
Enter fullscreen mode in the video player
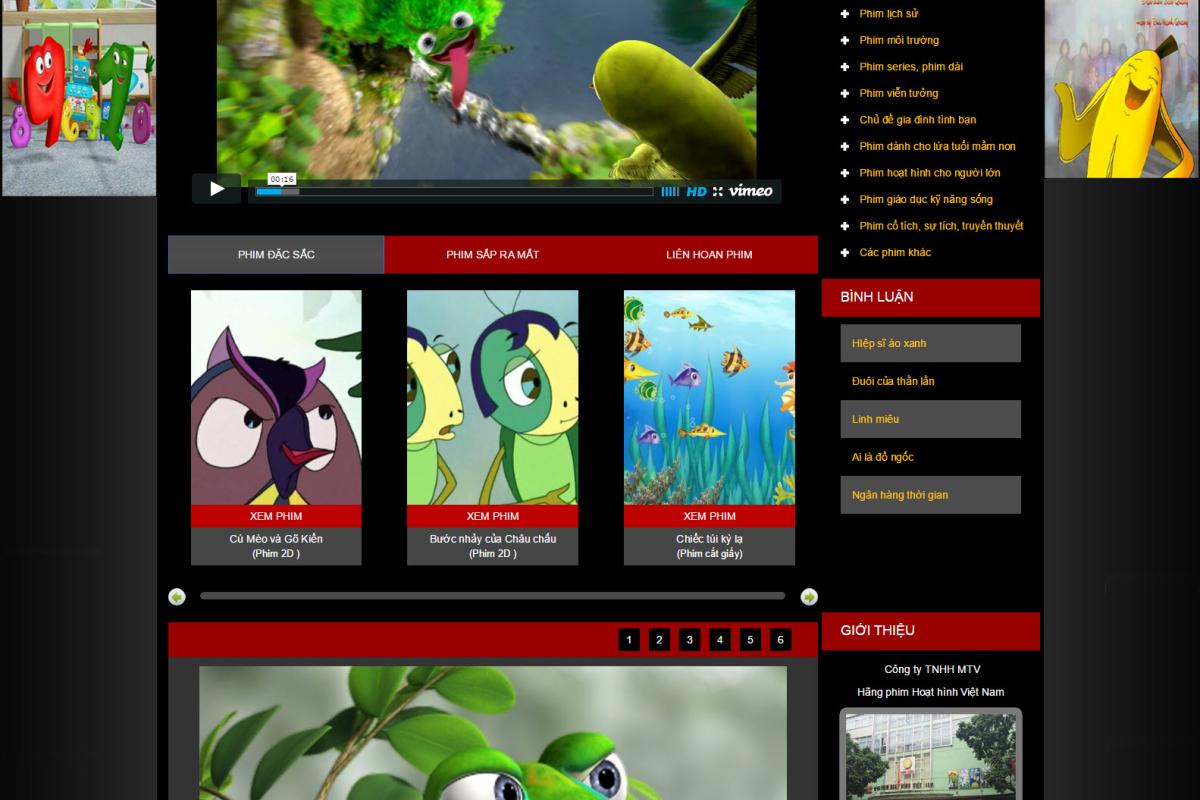pos(717,191)
